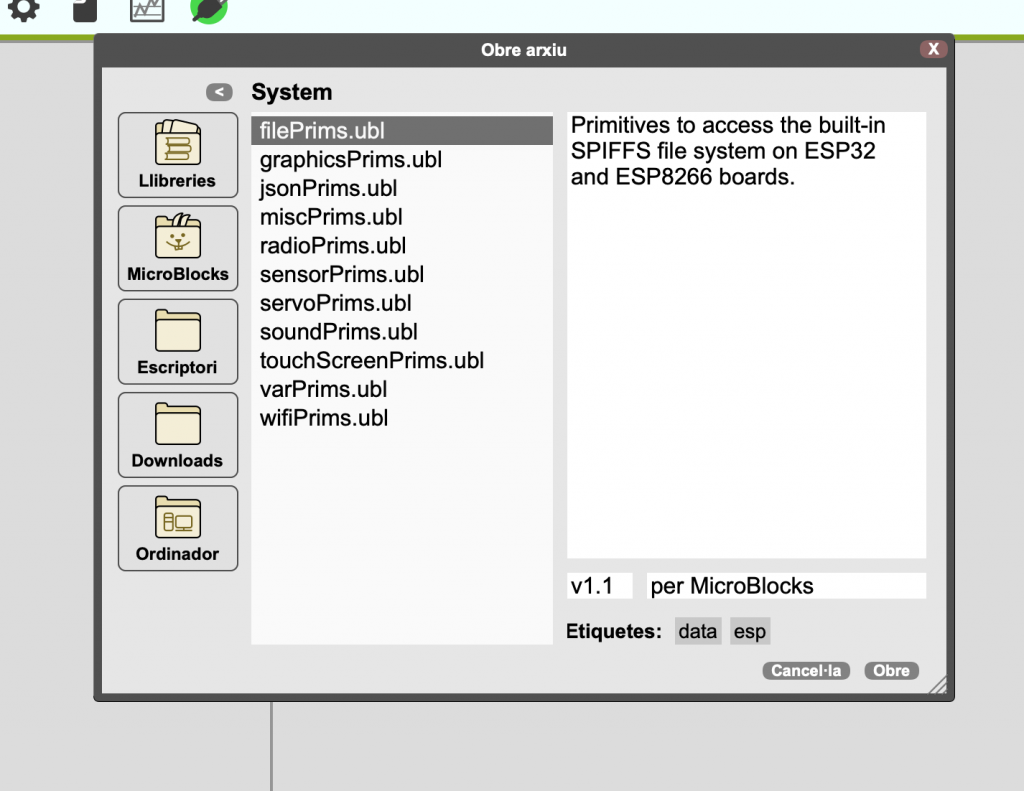Go to the Escriptori folder
The height and width of the screenshot is (791, 1024).
(178, 341)
